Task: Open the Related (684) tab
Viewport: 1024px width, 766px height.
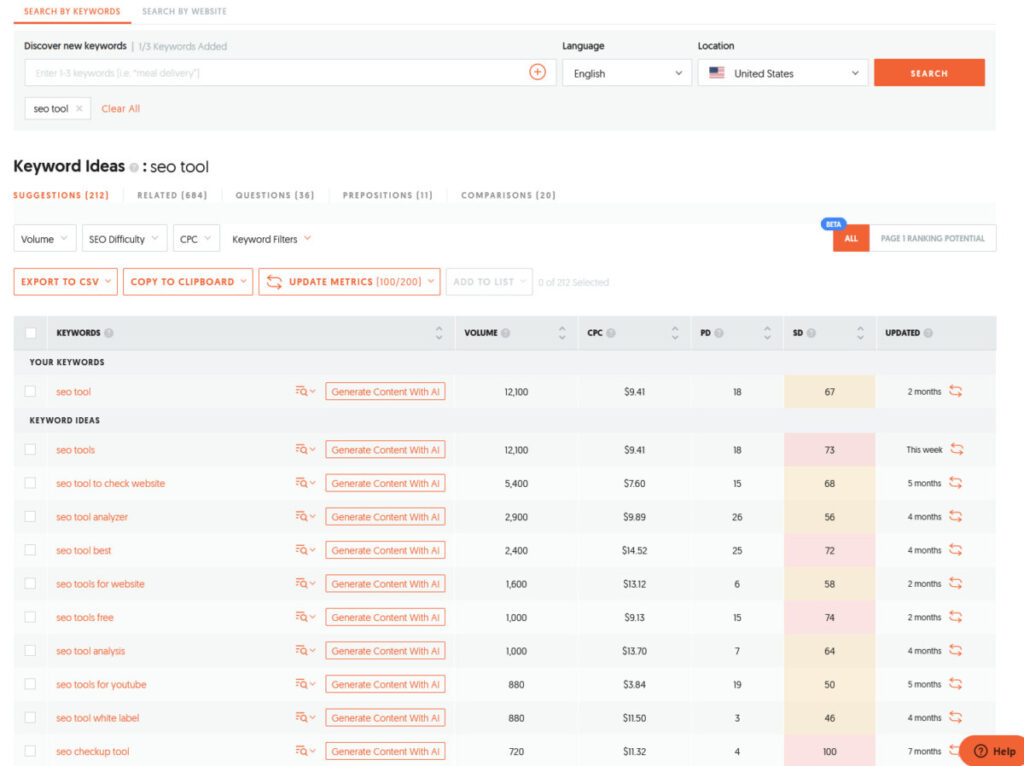Action: (172, 195)
